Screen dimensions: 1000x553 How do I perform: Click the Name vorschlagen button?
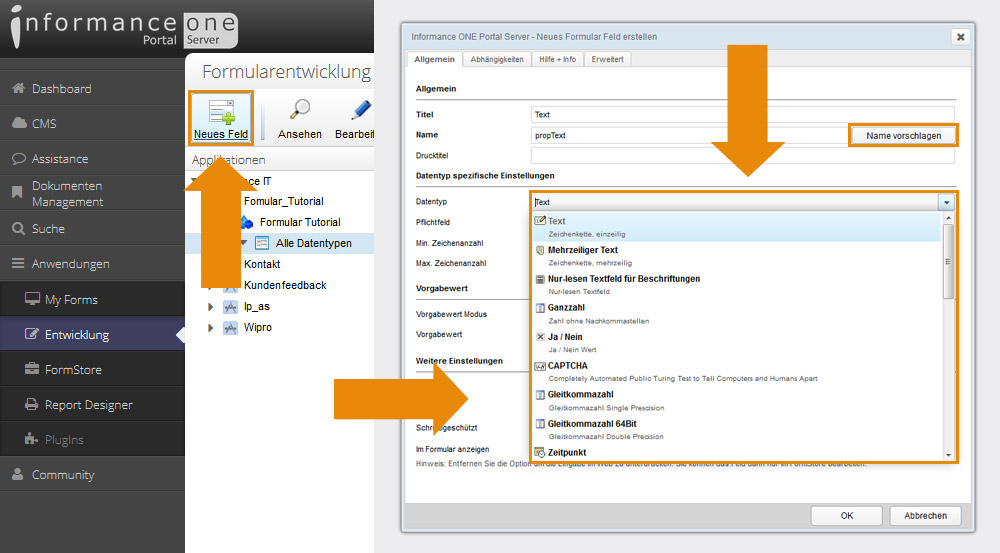903,136
